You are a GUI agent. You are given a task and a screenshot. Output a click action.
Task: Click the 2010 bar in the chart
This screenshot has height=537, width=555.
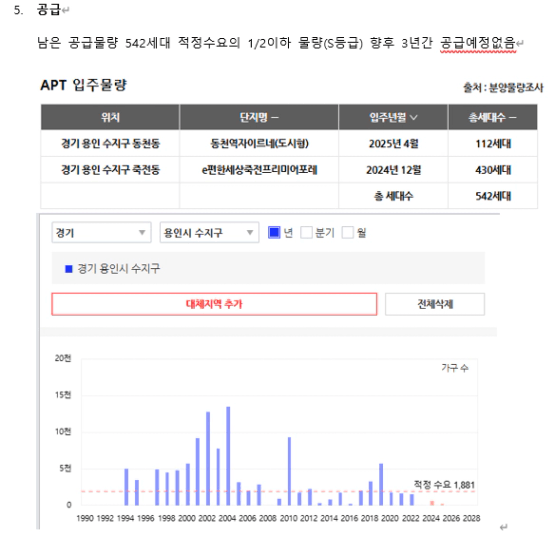point(289,471)
